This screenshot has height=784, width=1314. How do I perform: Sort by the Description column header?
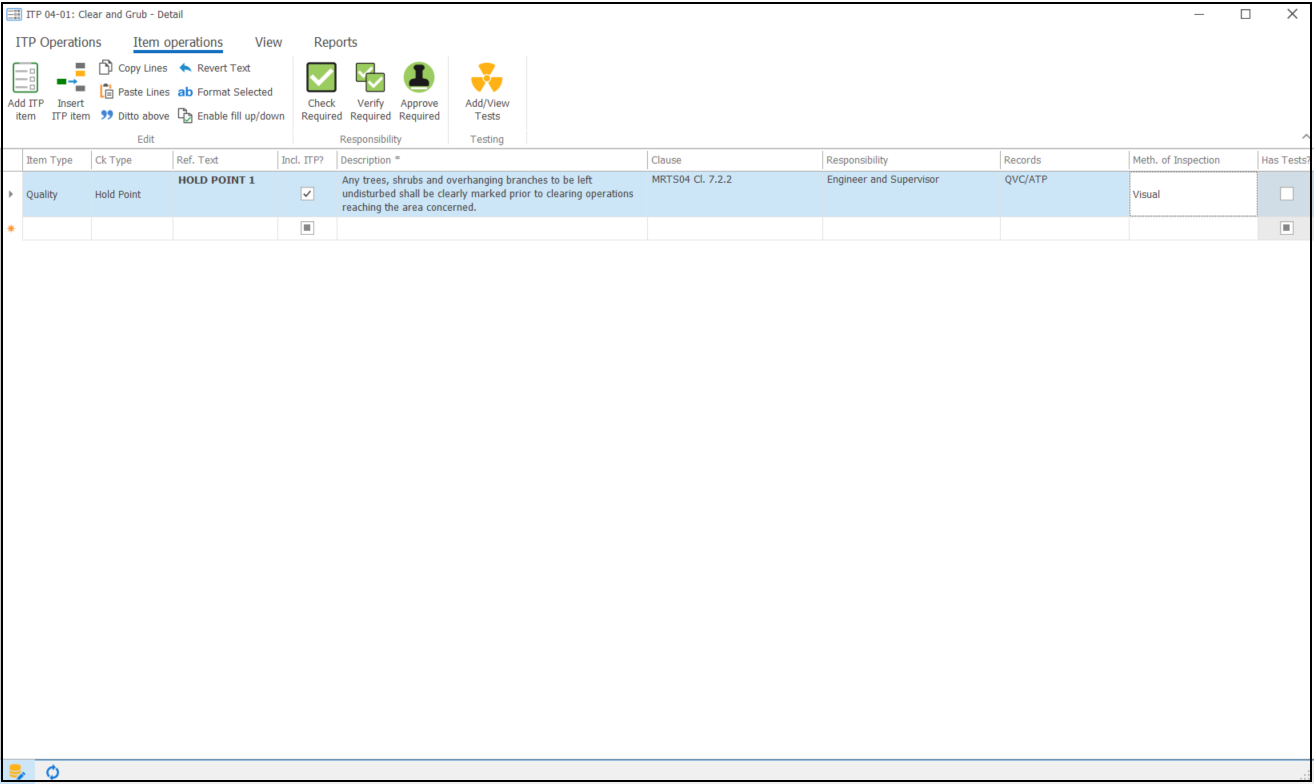coord(490,160)
